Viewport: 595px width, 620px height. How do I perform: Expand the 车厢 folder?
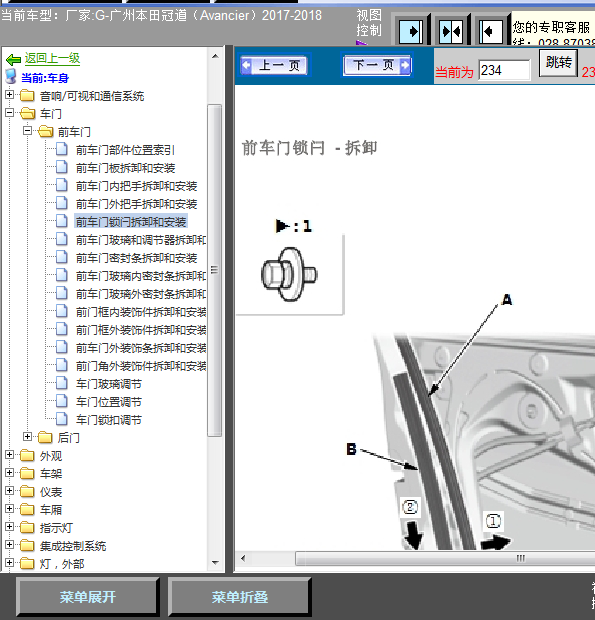pyautogui.click(x=9, y=508)
